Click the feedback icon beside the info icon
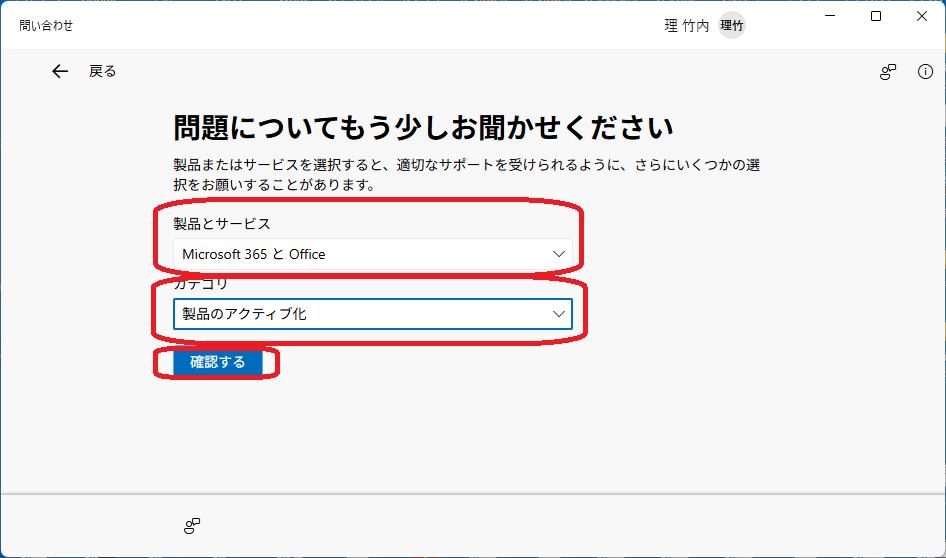The height and width of the screenshot is (558, 946). pos(887,71)
